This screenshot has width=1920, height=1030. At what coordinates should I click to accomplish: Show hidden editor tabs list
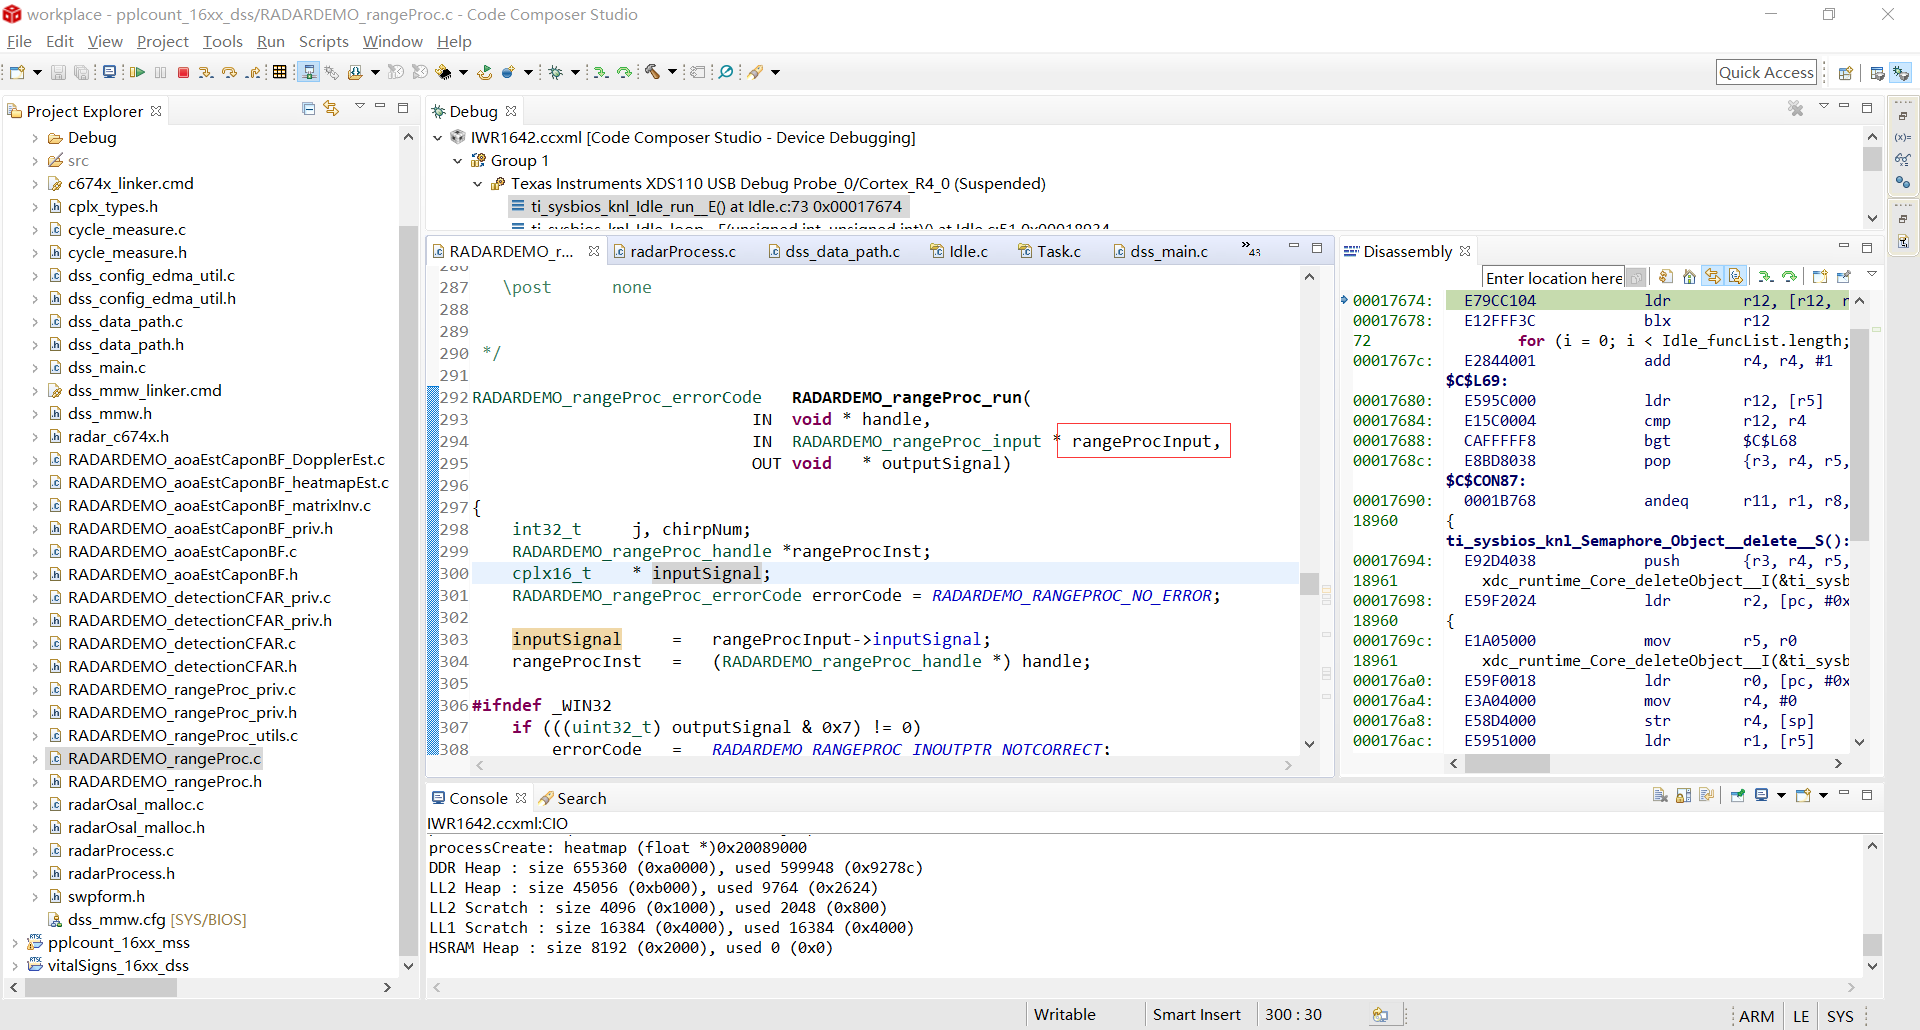[x=1251, y=249]
